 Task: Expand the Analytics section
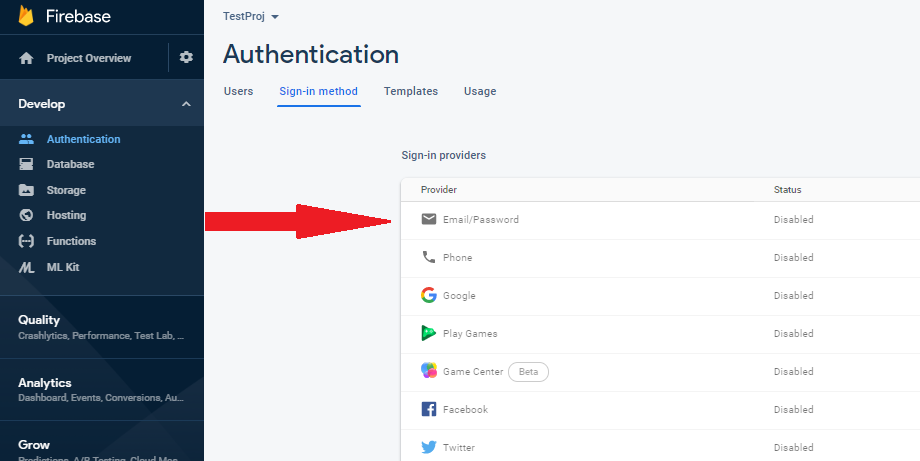pyautogui.click(x=102, y=389)
